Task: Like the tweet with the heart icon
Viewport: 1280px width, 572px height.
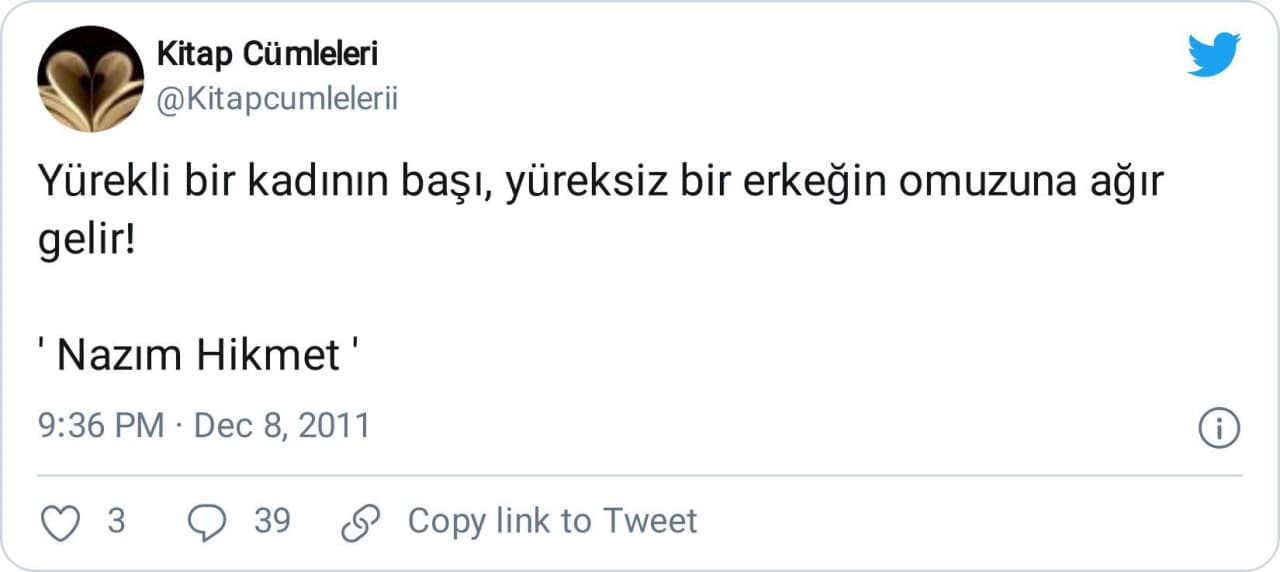Action: tap(60, 522)
